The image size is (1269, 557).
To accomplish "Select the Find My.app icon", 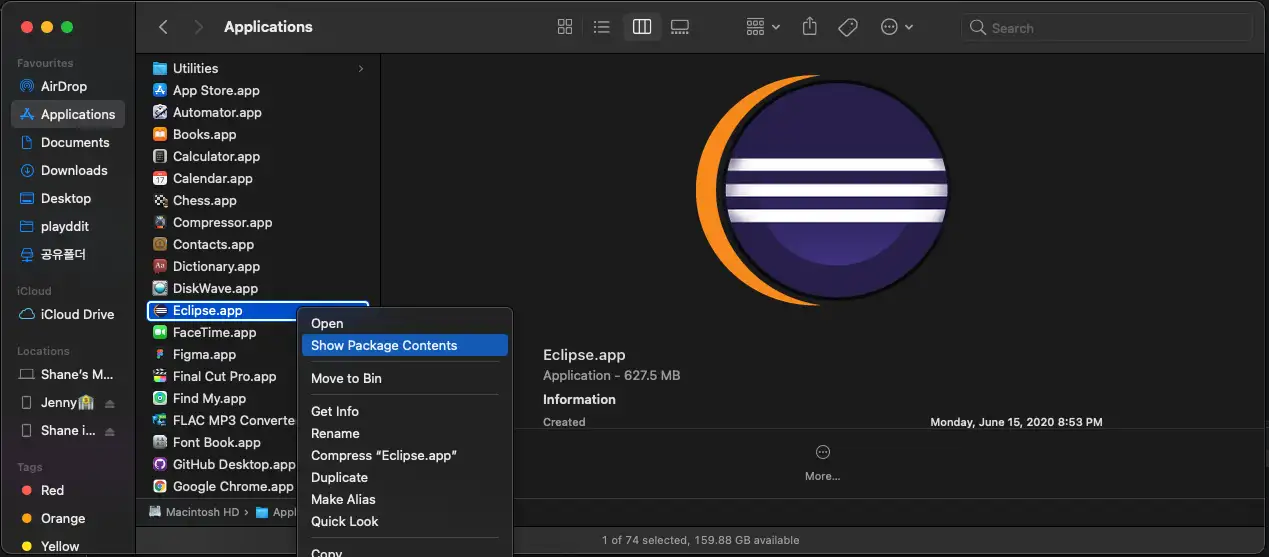I will point(160,398).
